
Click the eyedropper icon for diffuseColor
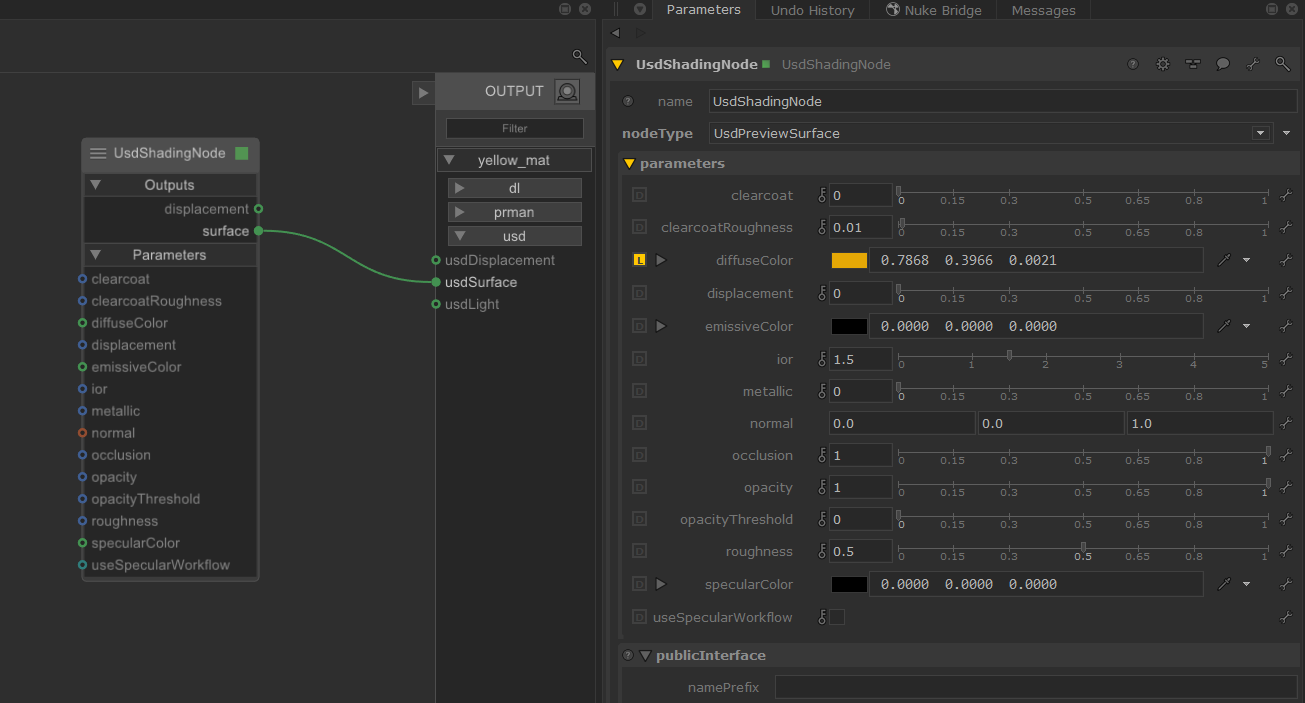tap(1224, 260)
